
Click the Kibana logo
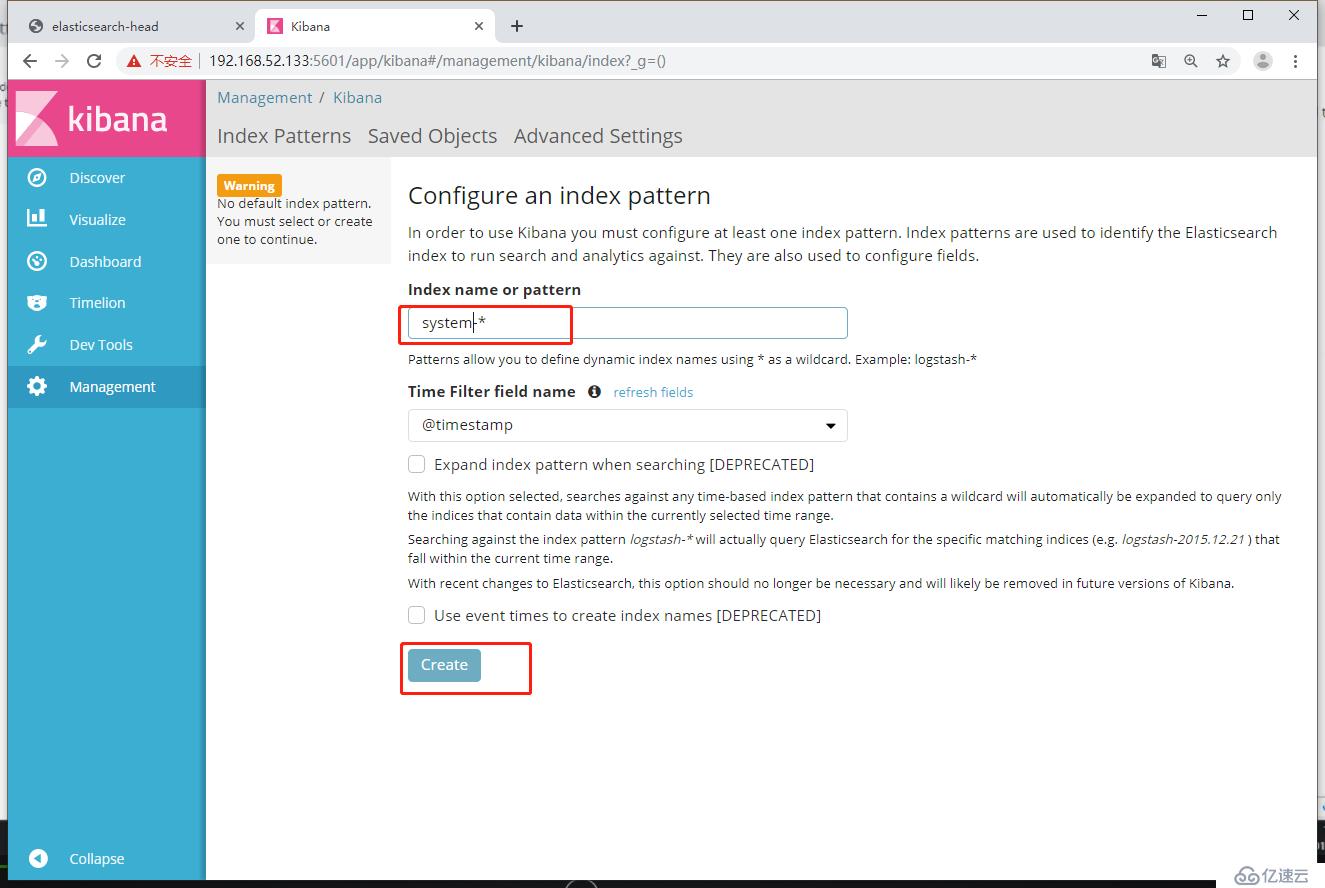106,119
